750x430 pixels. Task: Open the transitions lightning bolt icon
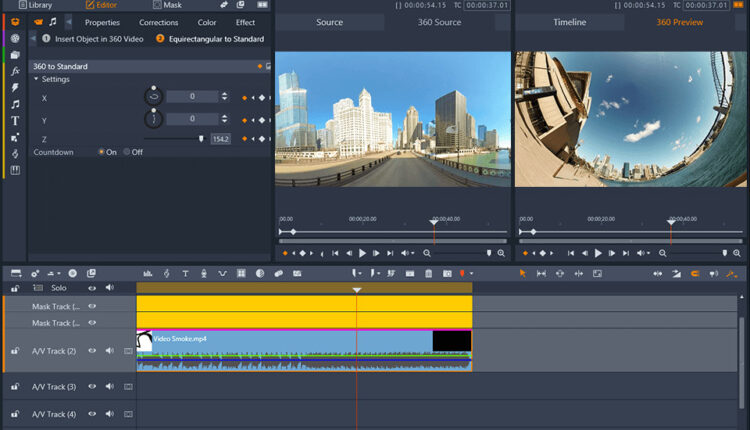tap(15, 87)
